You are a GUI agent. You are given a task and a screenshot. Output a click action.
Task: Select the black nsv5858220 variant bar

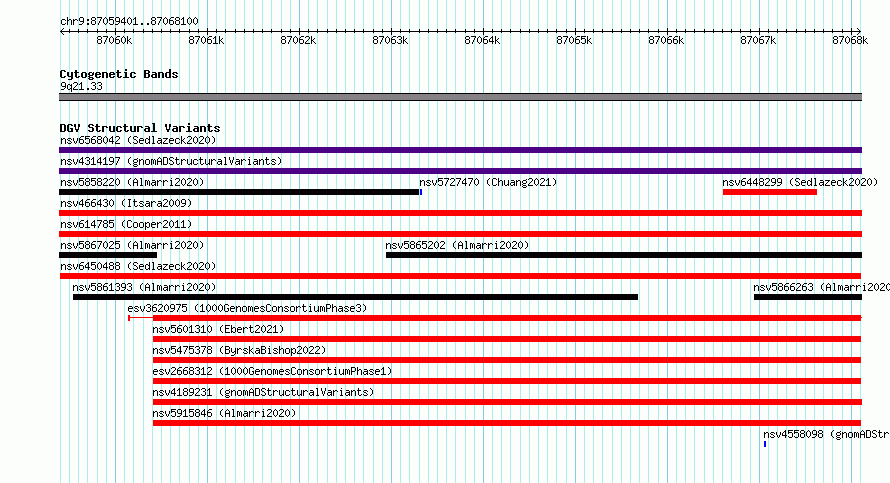[x=239, y=192]
